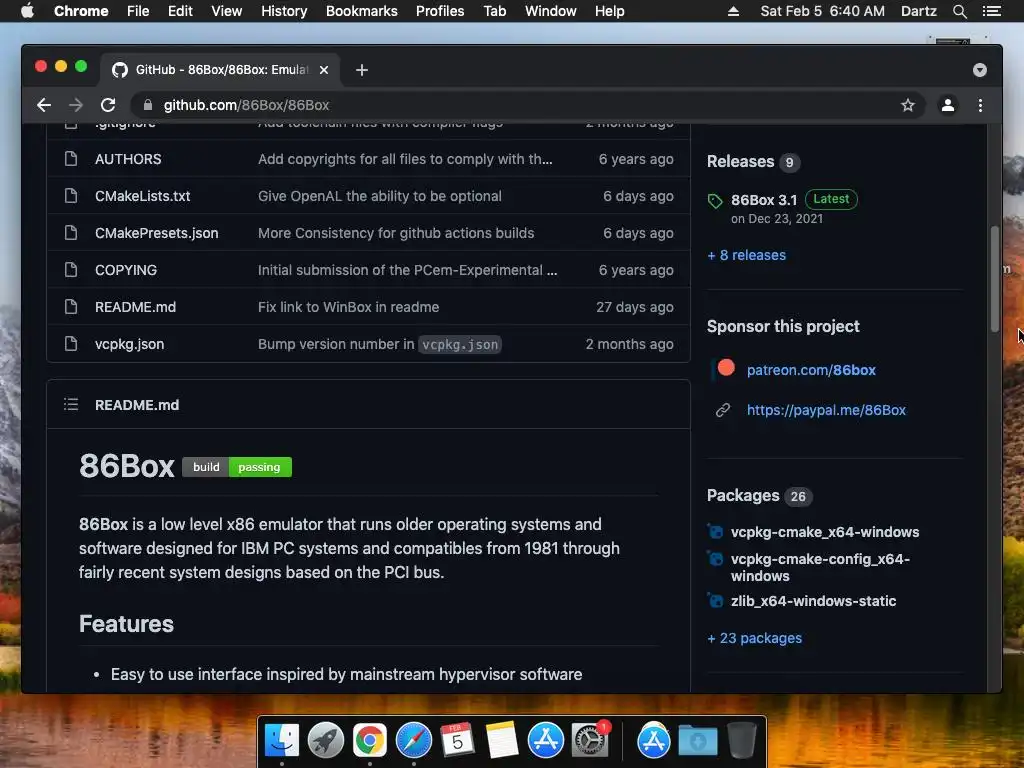This screenshot has width=1024, height=768.
Task: Open the Bookmarks menu
Action: [362, 11]
